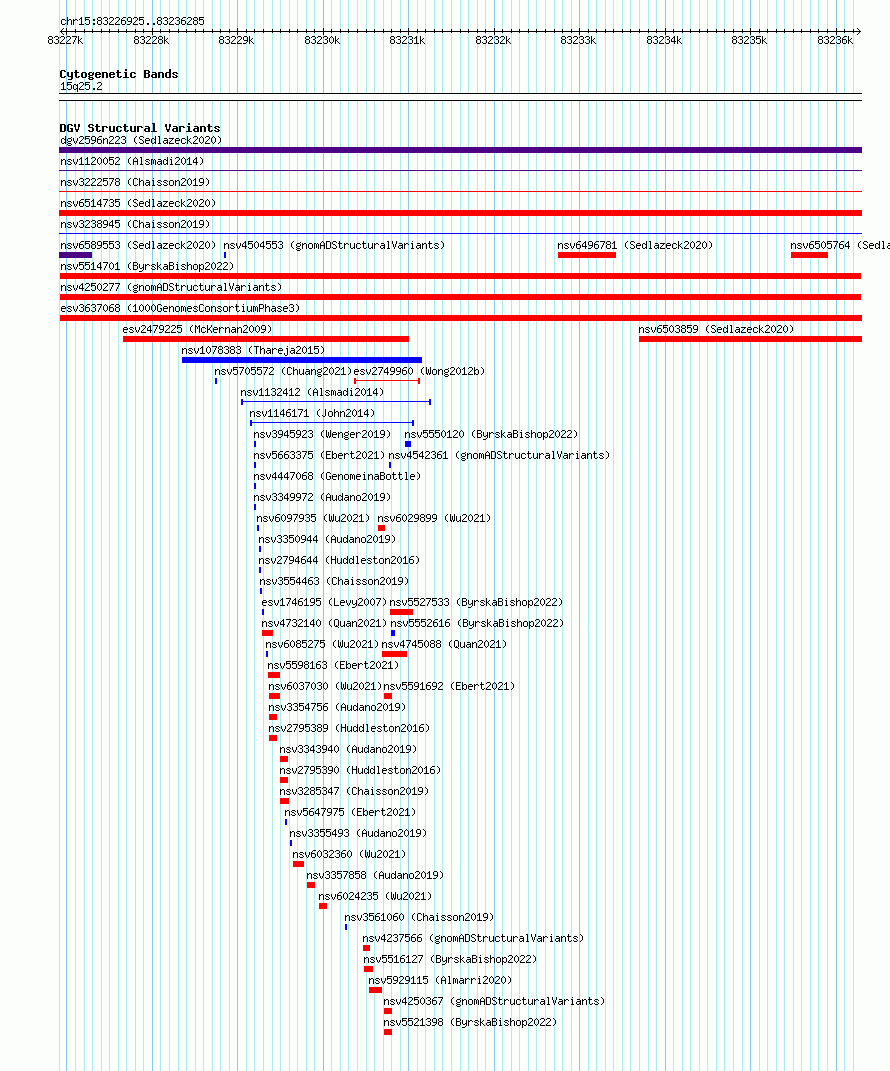This screenshot has height=1071, width=890.
Task: Click the red bar under nsv6505764
Action: pyautogui.click(x=809, y=255)
